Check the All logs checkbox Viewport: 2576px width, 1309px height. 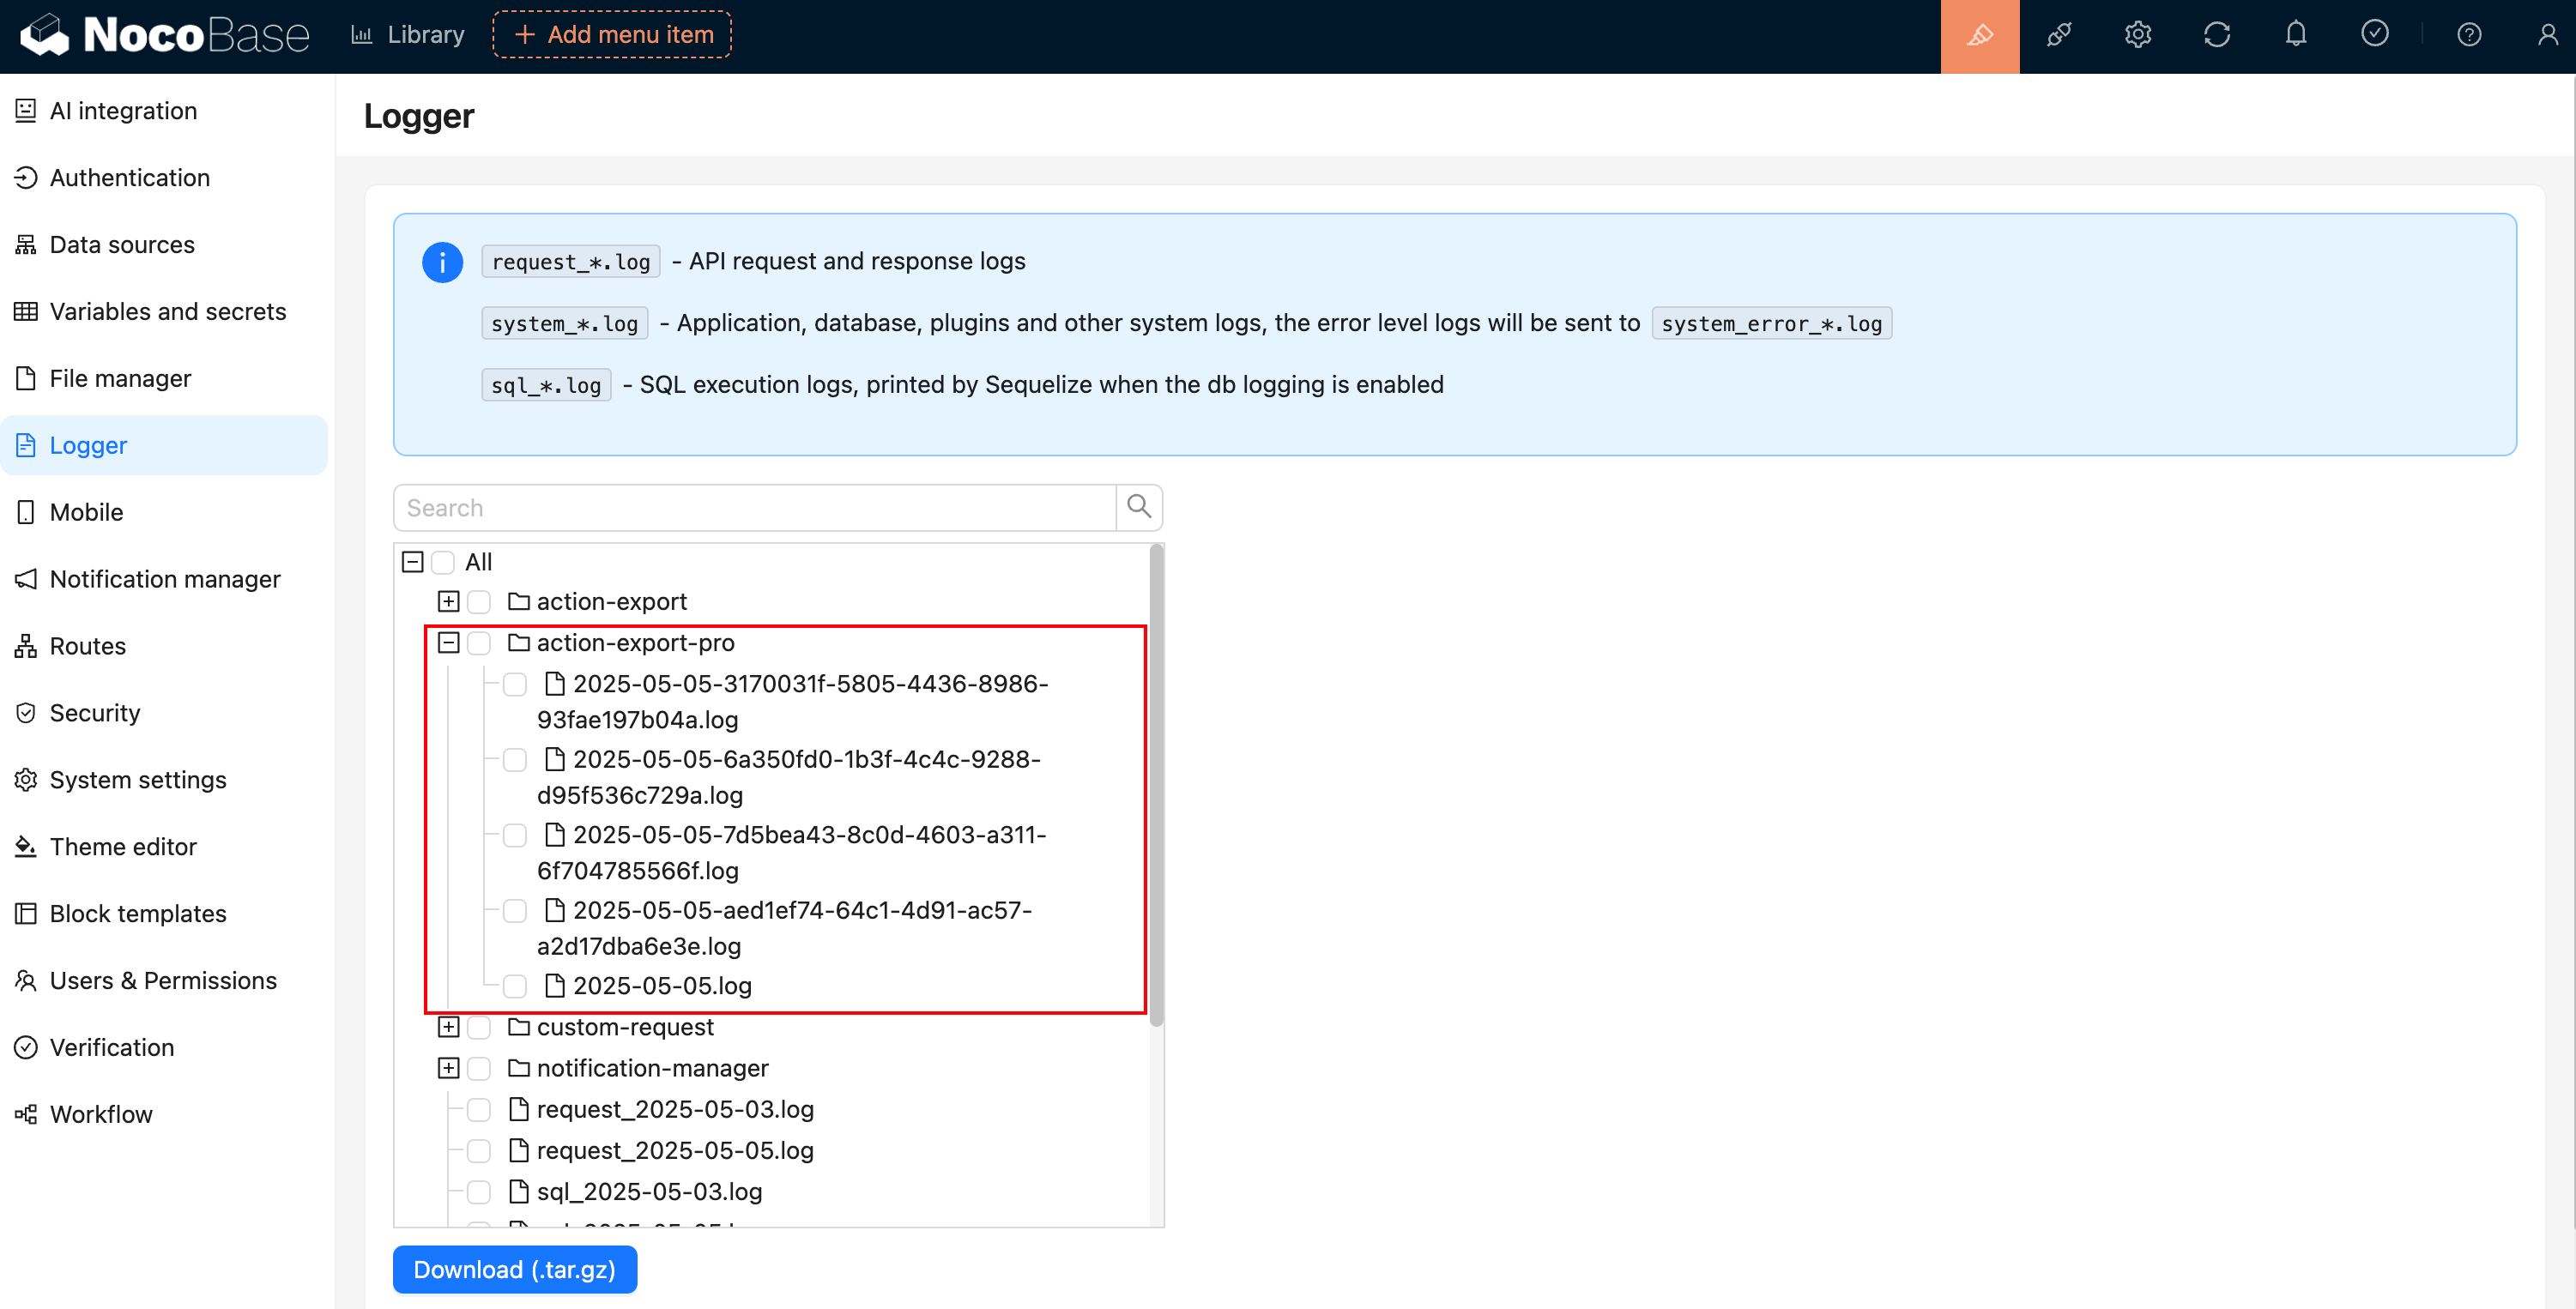[443, 562]
